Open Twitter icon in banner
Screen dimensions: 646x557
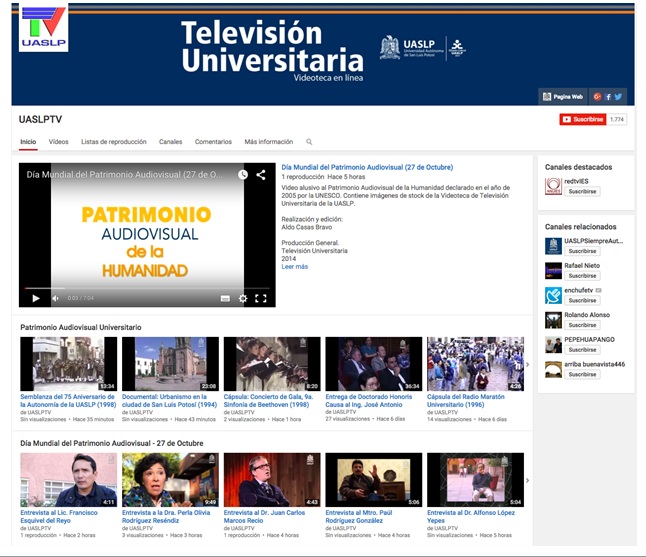(x=618, y=97)
